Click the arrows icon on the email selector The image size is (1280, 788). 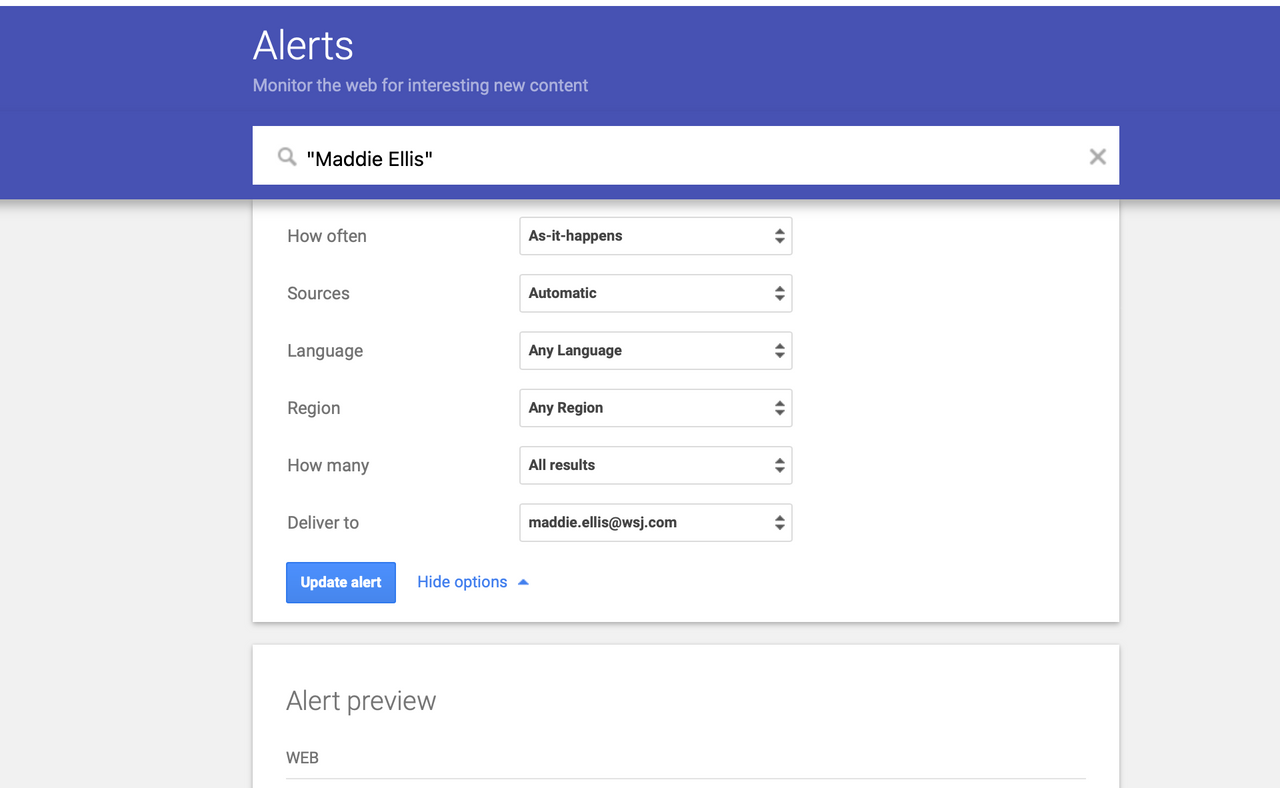779,522
